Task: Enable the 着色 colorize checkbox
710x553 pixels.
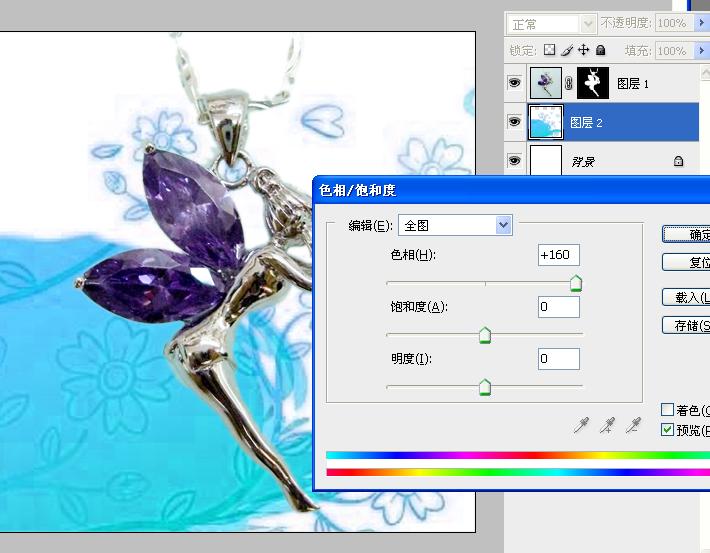Action: pos(667,409)
